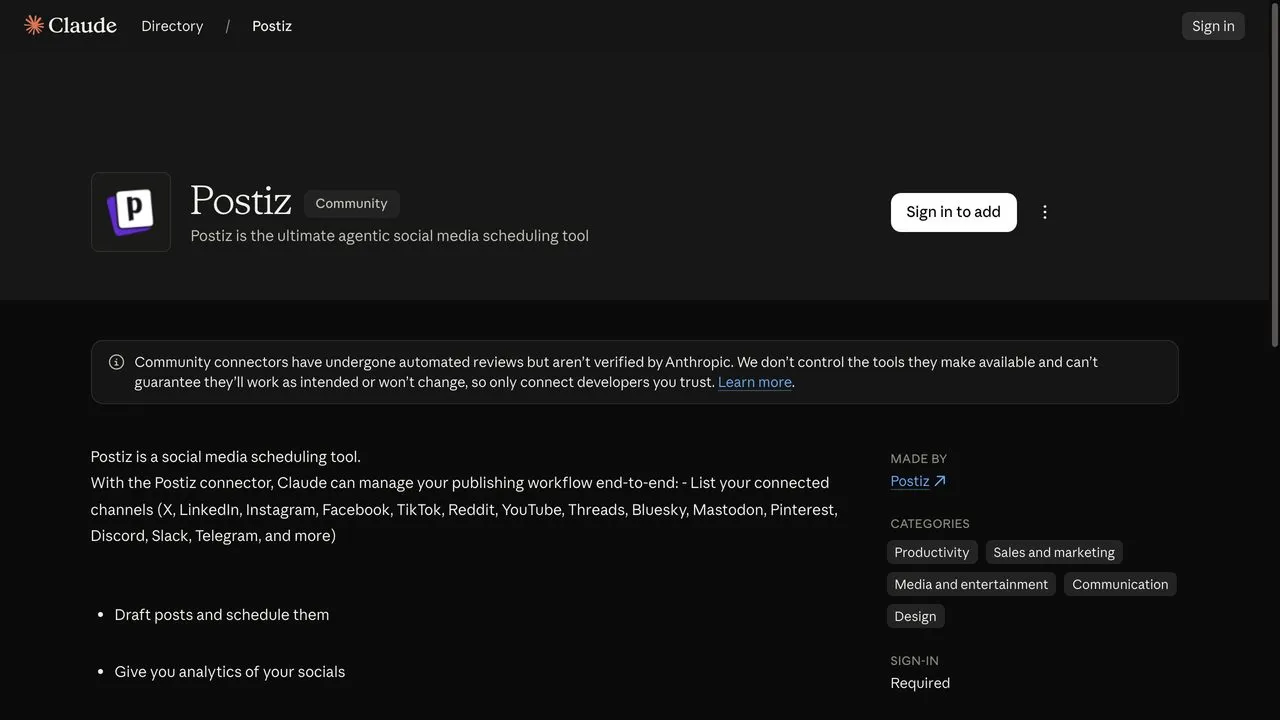This screenshot has width=1280, height=720.
Task: Open the Directory breadcrumb link
Action: pos(172,26)
